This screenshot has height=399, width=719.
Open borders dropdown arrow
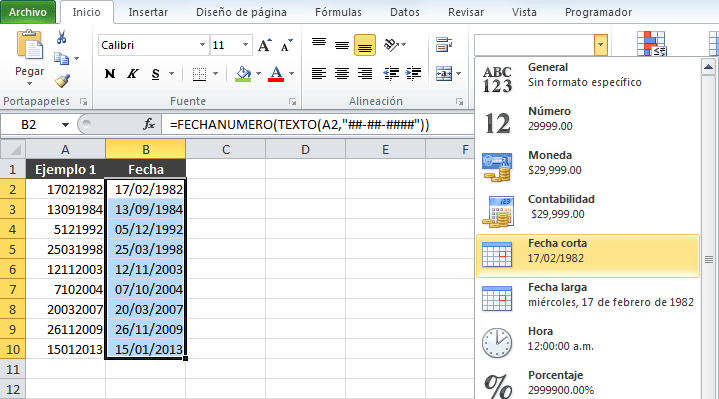(216, 73)
